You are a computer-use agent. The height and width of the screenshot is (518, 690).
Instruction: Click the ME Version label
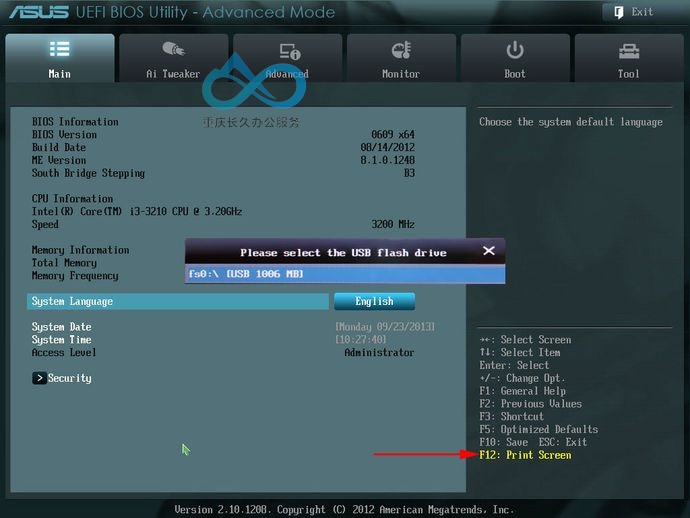pyautogui.click(x=59, y=160)
